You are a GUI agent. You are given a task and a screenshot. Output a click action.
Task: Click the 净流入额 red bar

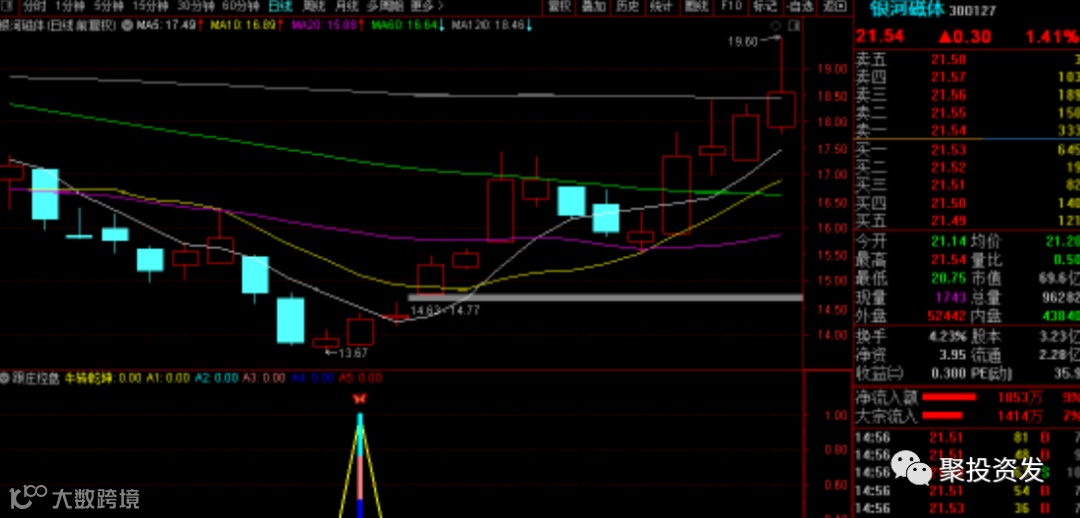click(x=948, y=397)
